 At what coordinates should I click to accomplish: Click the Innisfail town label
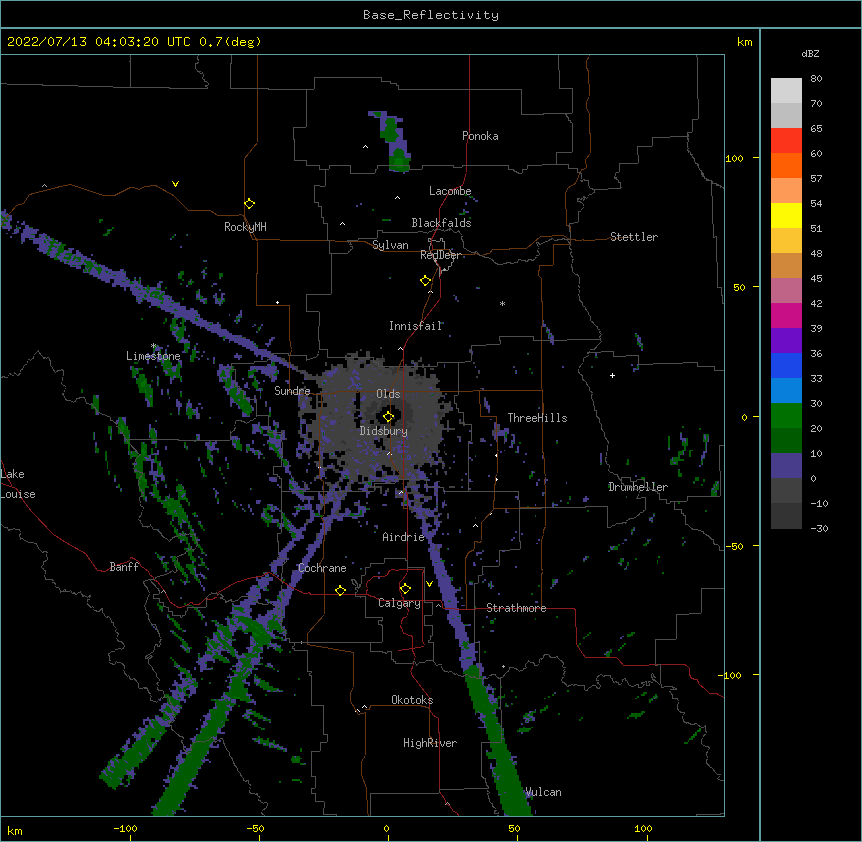415,326
